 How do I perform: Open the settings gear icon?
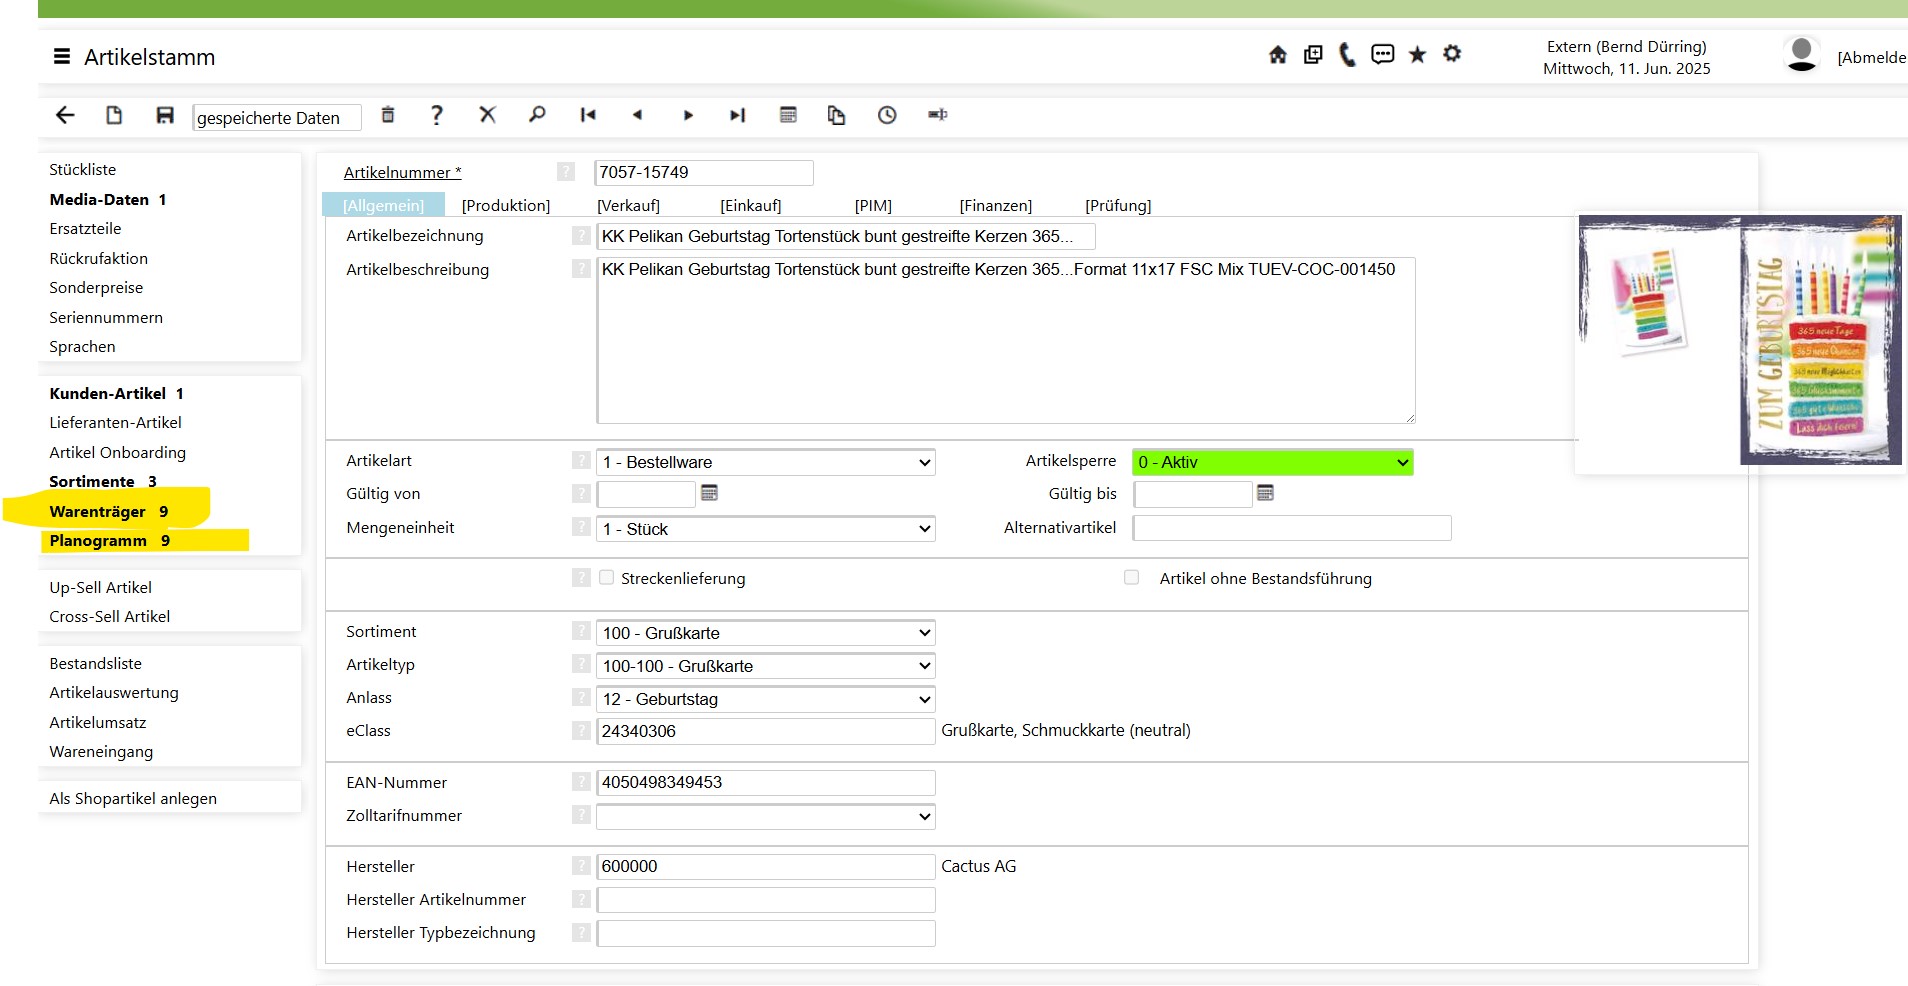(x=1452, y=54)
